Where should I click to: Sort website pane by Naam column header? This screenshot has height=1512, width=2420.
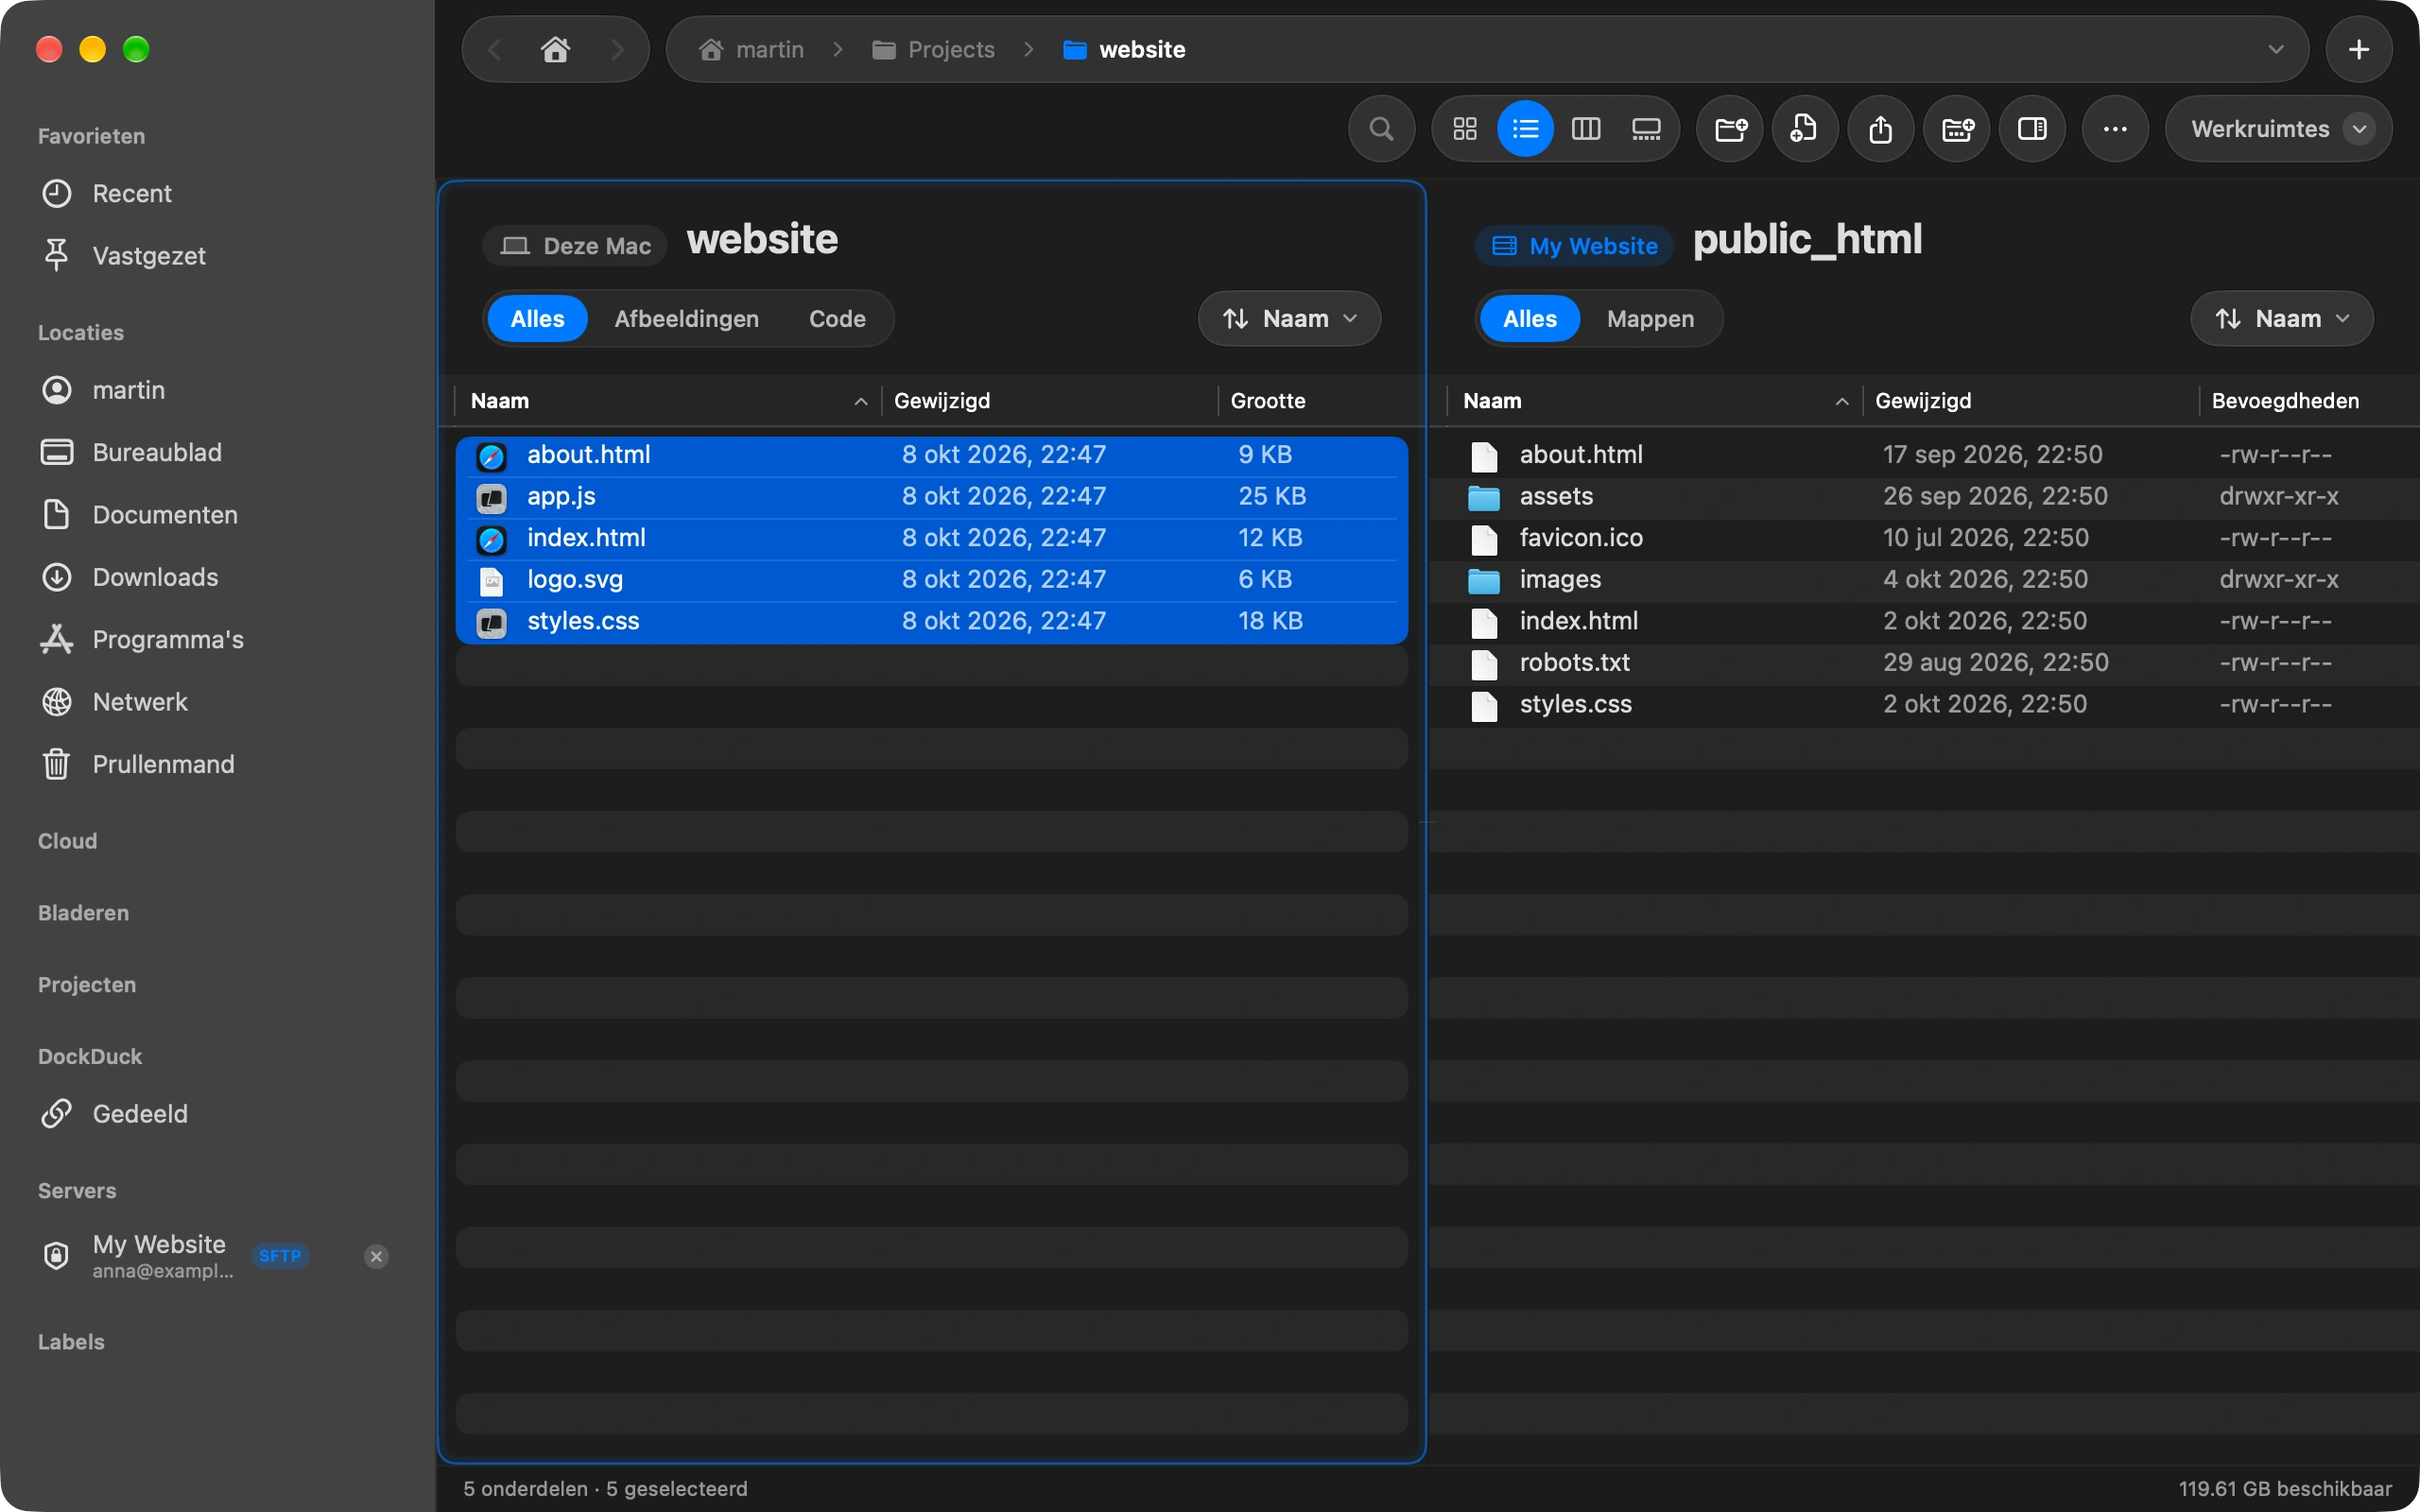tap(668, 401)
